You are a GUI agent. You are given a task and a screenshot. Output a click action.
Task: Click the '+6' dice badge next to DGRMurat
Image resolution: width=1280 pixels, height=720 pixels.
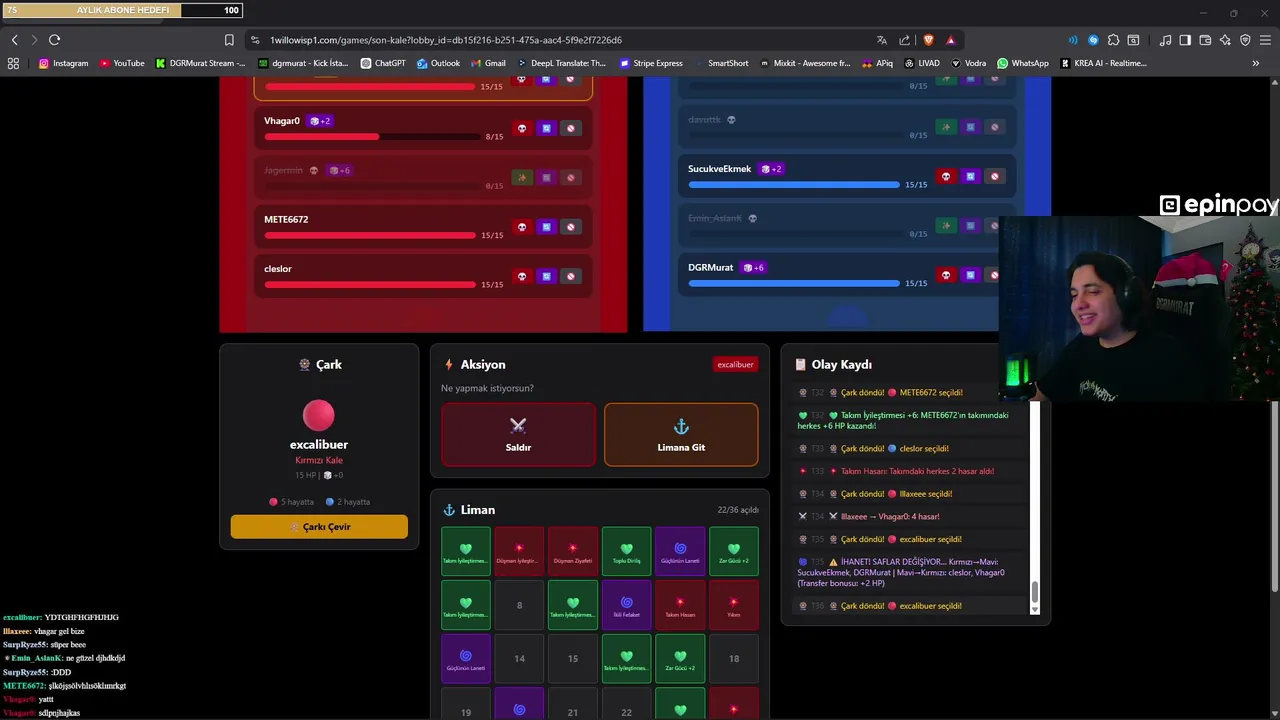coord(754,268)
